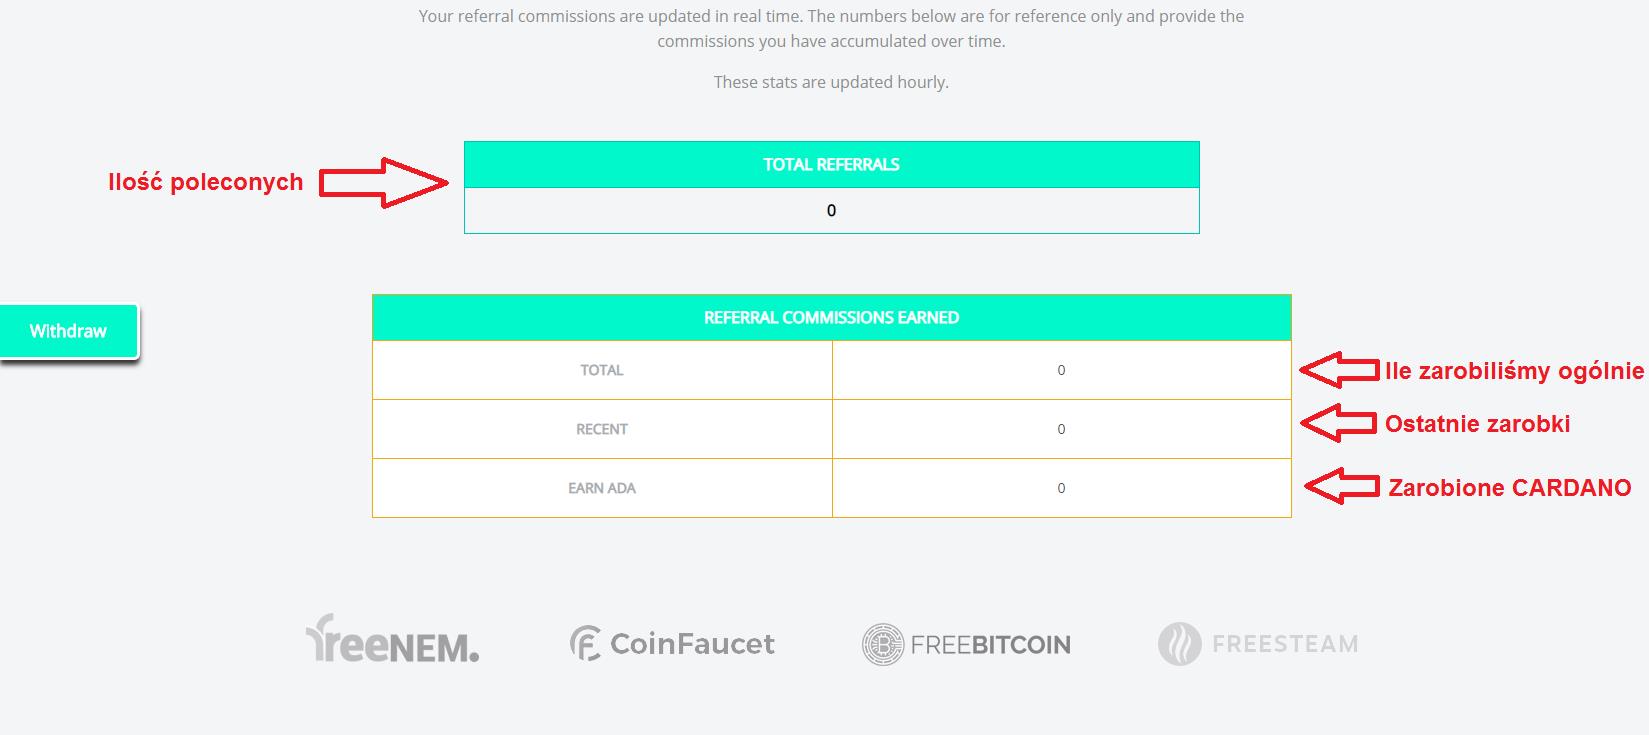The height and width of the screenshot is (735, 1649).
Task: Click the 'Zarobione CARDANO' red annotation
Action: tap(1509, 488)
